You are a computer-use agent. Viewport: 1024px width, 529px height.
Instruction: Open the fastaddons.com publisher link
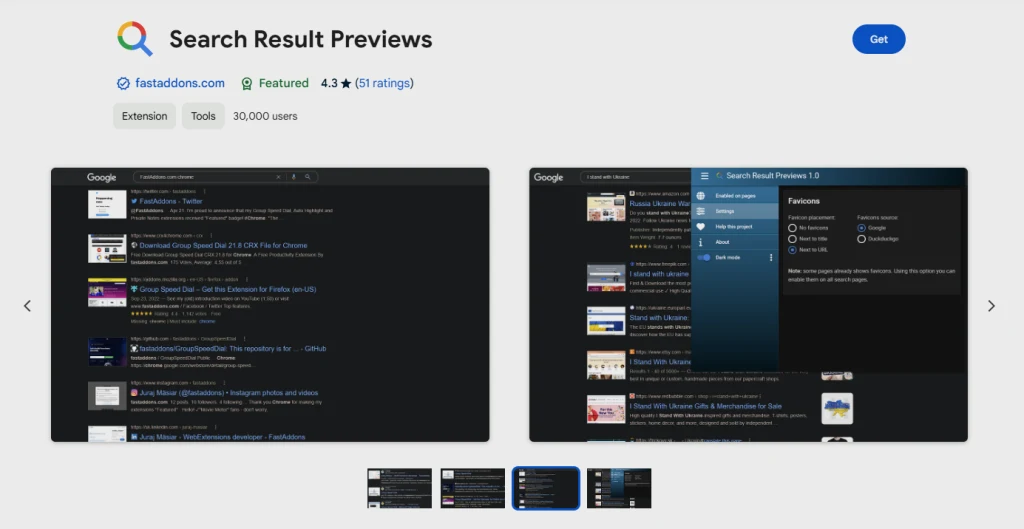pos(180,84)
